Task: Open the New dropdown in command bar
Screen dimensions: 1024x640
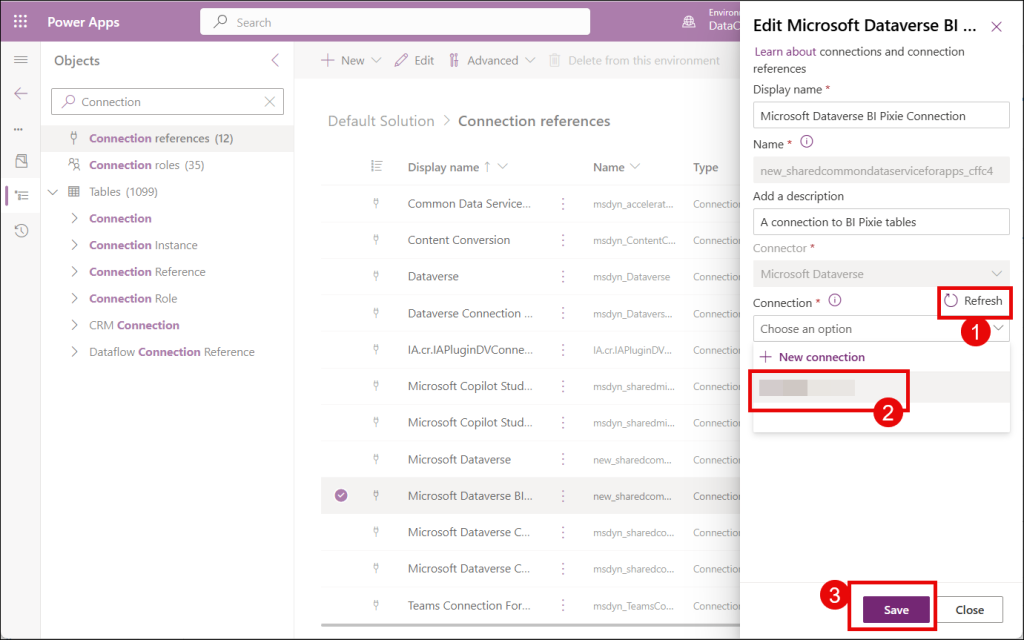Action: 351,61
